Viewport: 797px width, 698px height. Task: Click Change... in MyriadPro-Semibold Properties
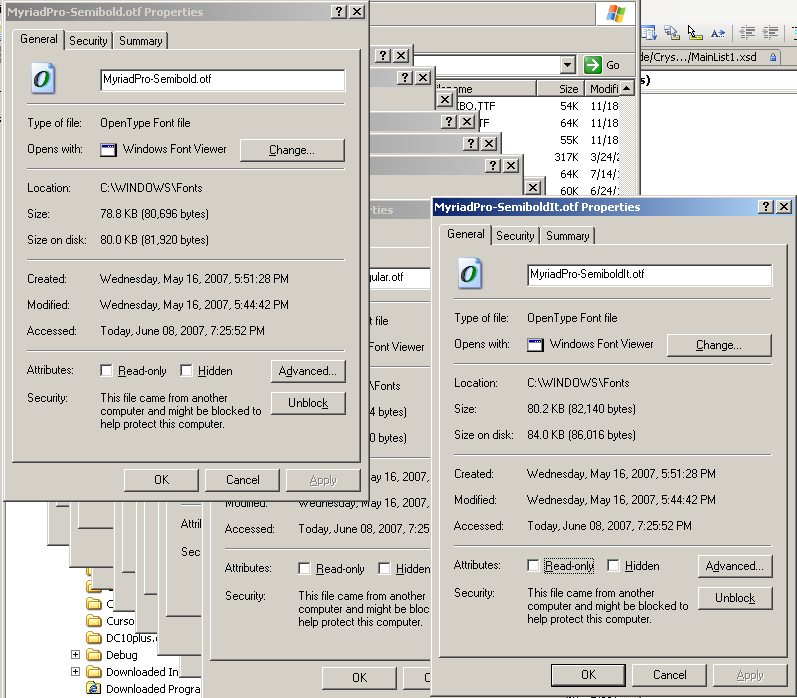pos(292,150)
